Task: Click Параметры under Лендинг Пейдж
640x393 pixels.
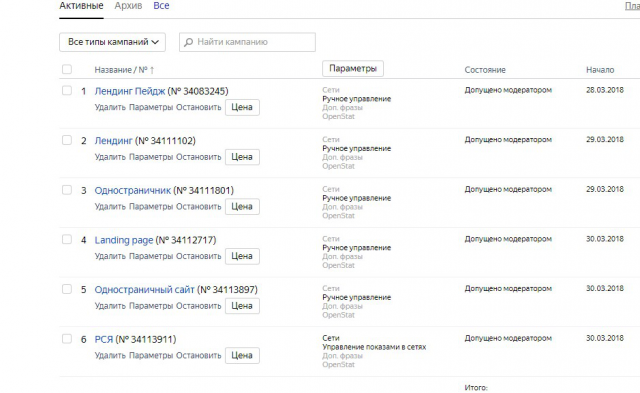Action: coord(151,107)
